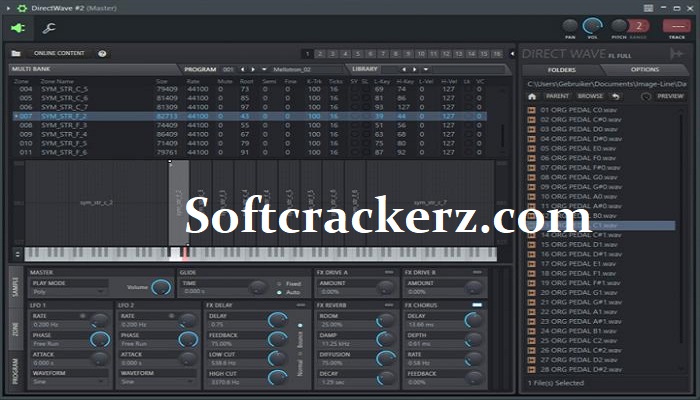Click the green plugin plug icon
Screen dimensions: 700x400
[18, 28]
